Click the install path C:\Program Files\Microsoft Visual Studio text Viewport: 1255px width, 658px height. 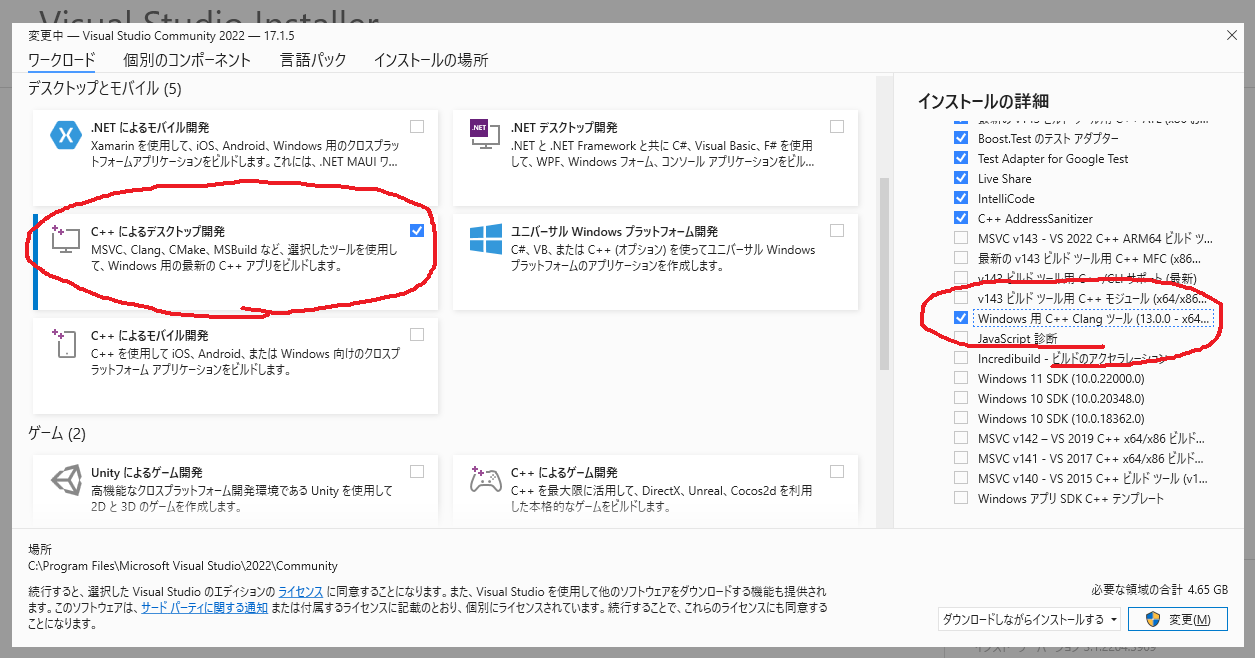183,565
